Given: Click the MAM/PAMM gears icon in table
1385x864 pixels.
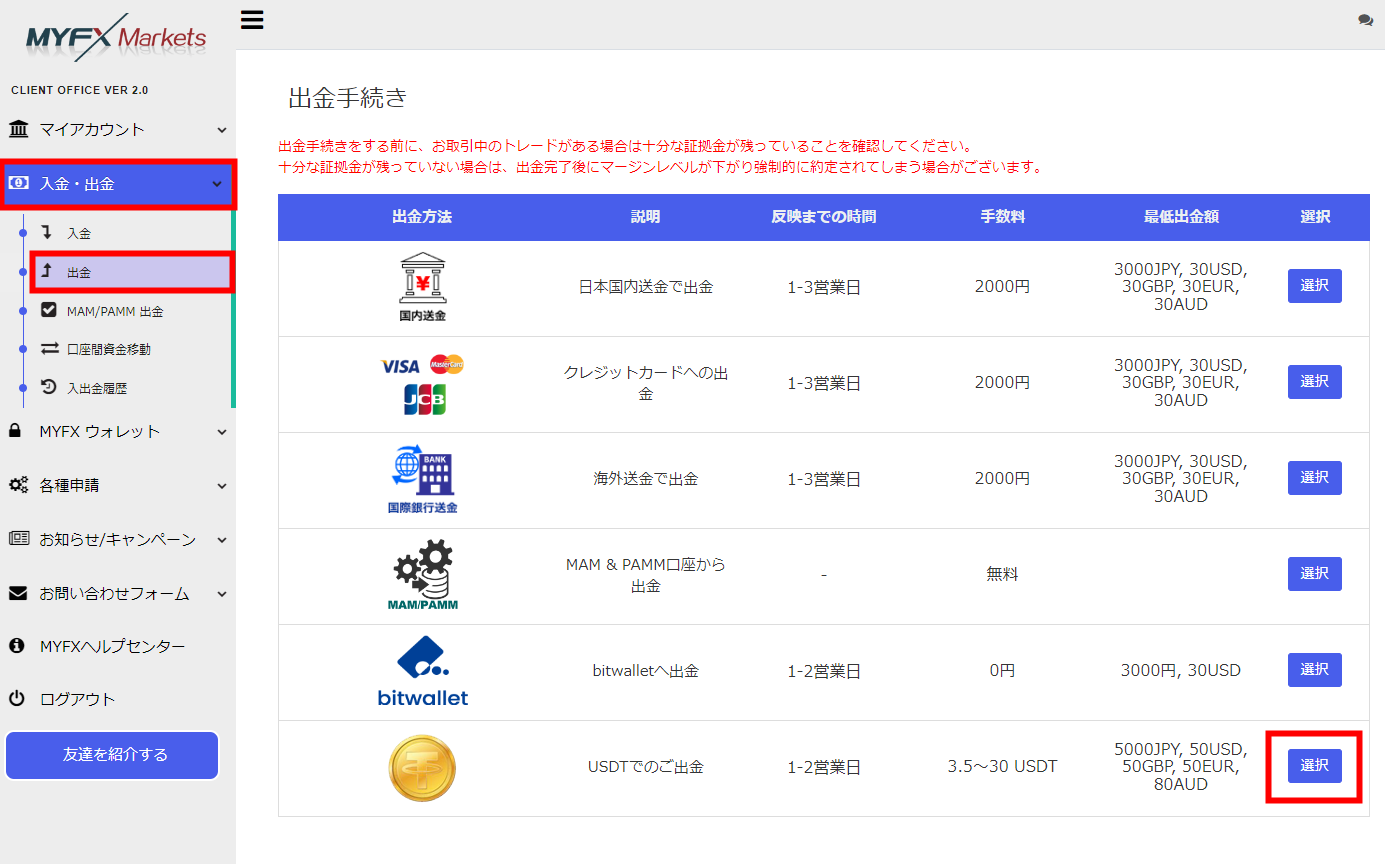Looking at the screenshot, I should tap(422, 575).
